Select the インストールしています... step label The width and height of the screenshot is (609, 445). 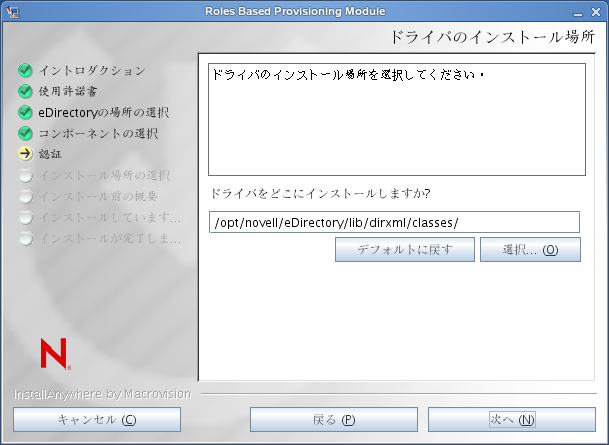point(110,217)
